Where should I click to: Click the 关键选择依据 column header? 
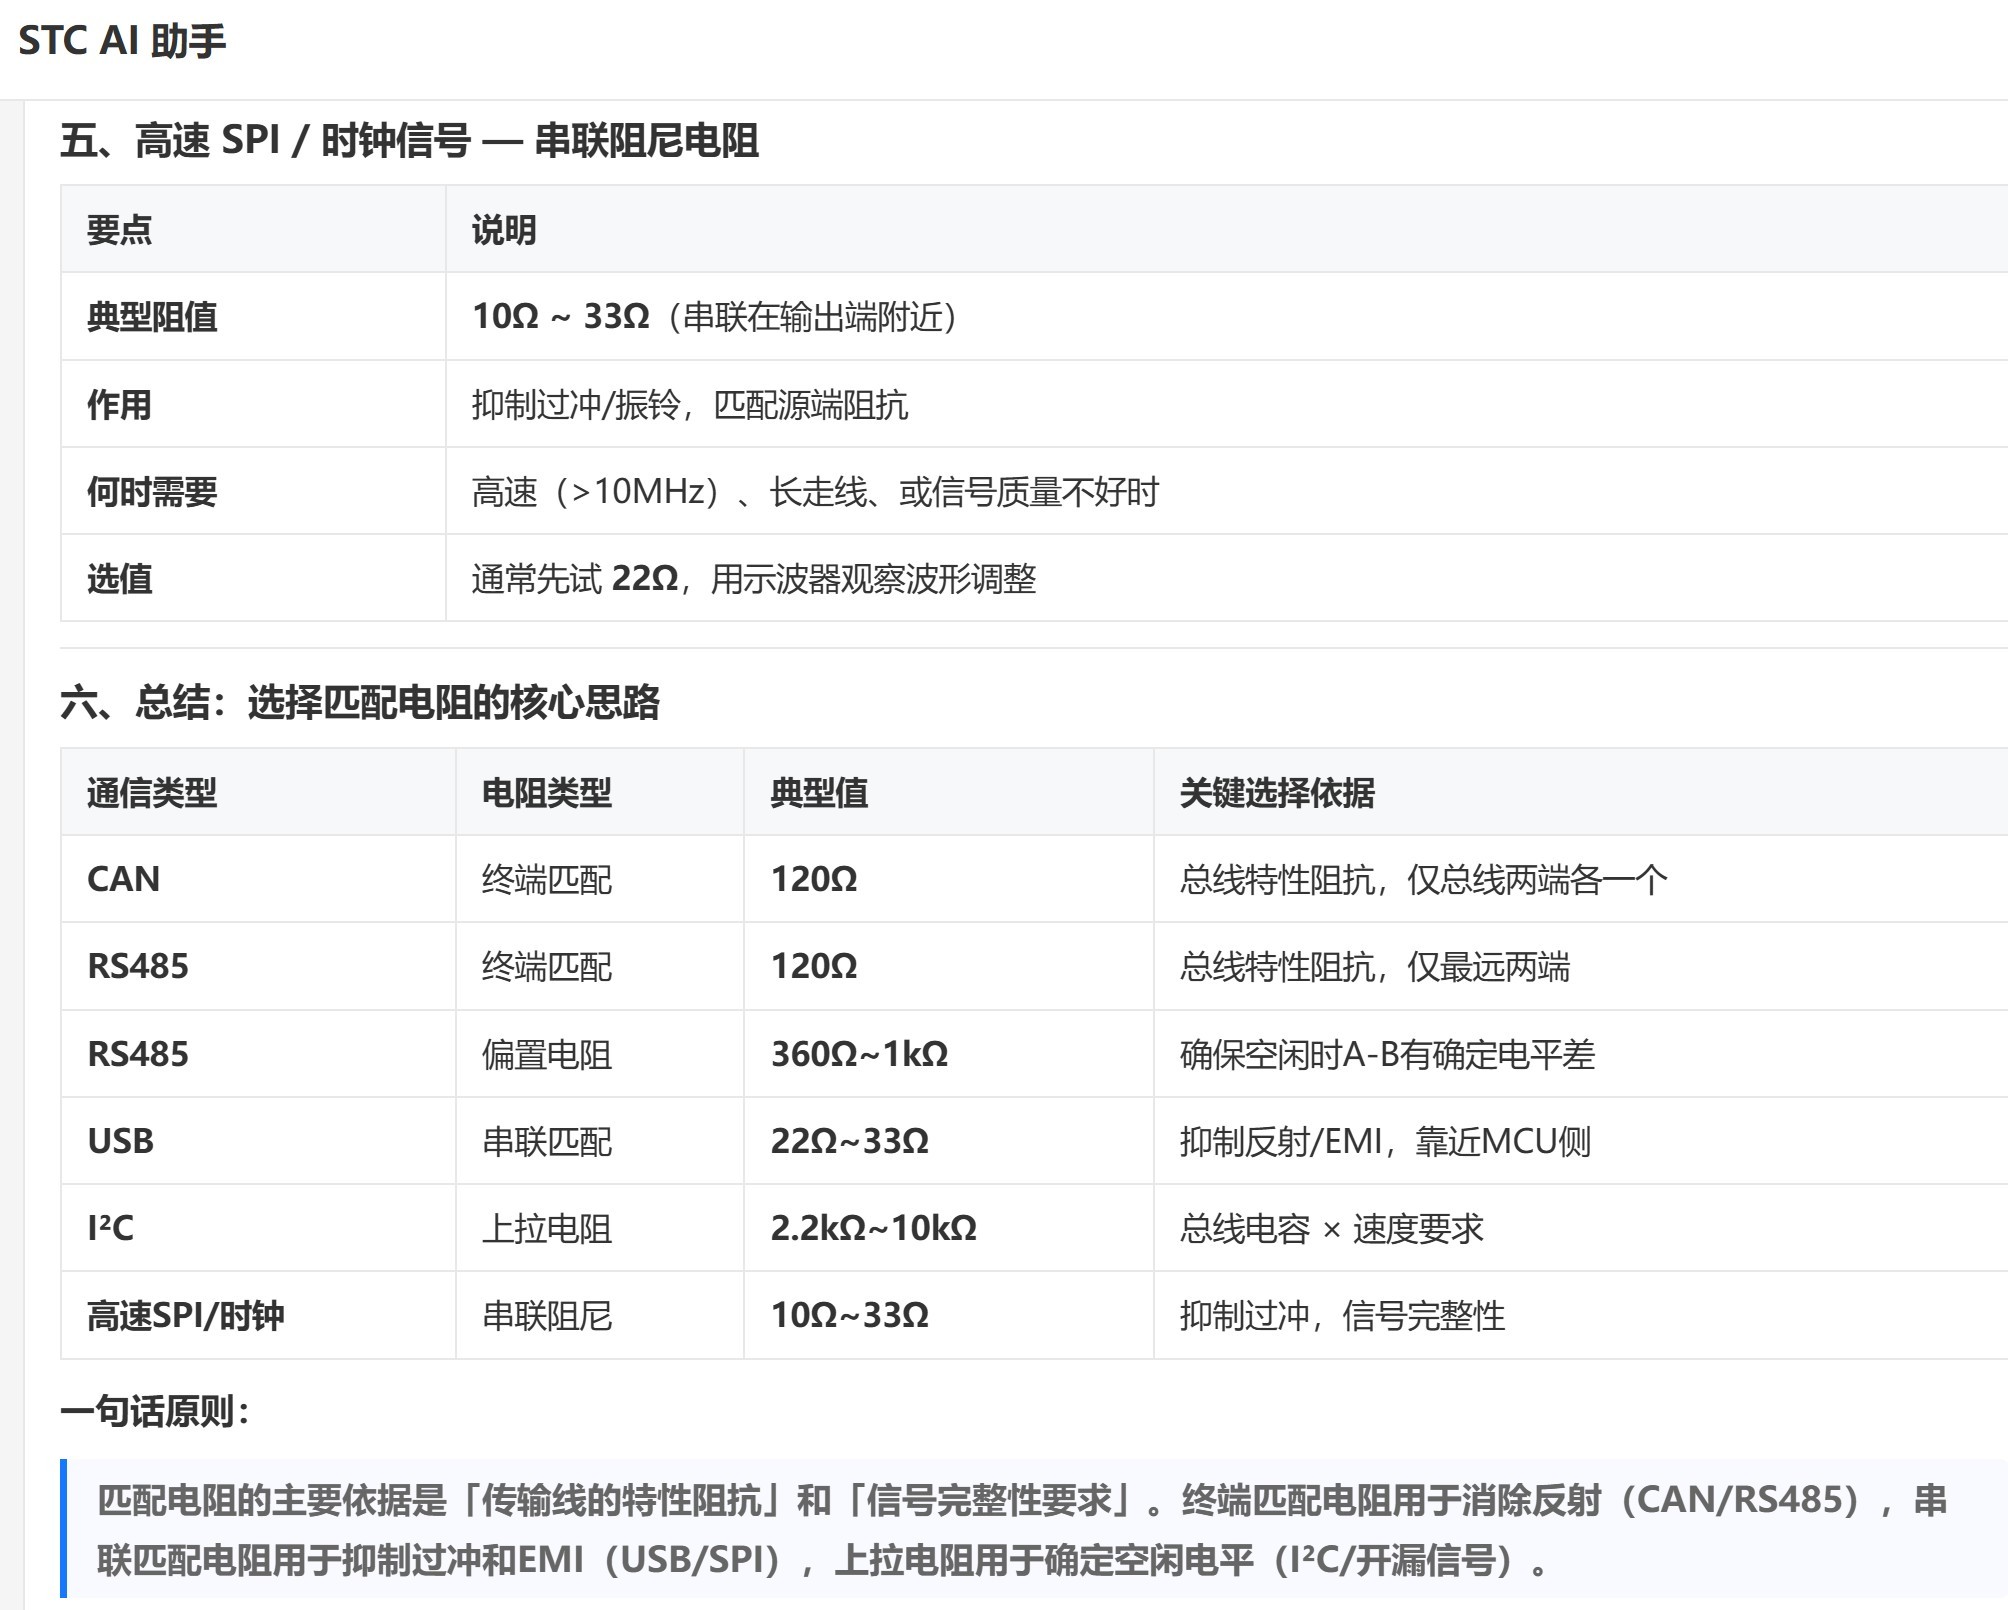tap(1277, 793)
